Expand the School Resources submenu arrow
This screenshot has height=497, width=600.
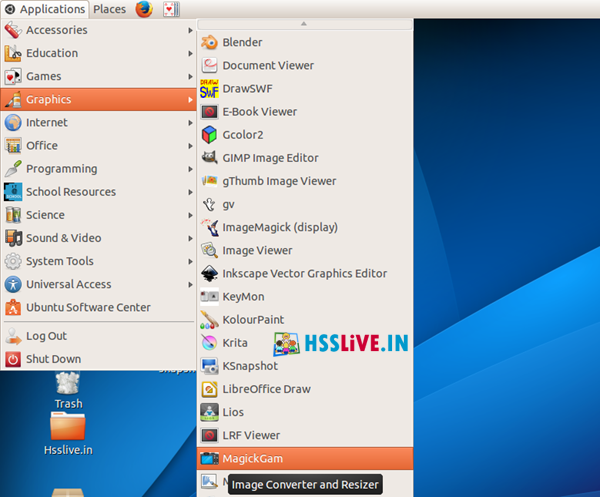(x=190, y=192)
